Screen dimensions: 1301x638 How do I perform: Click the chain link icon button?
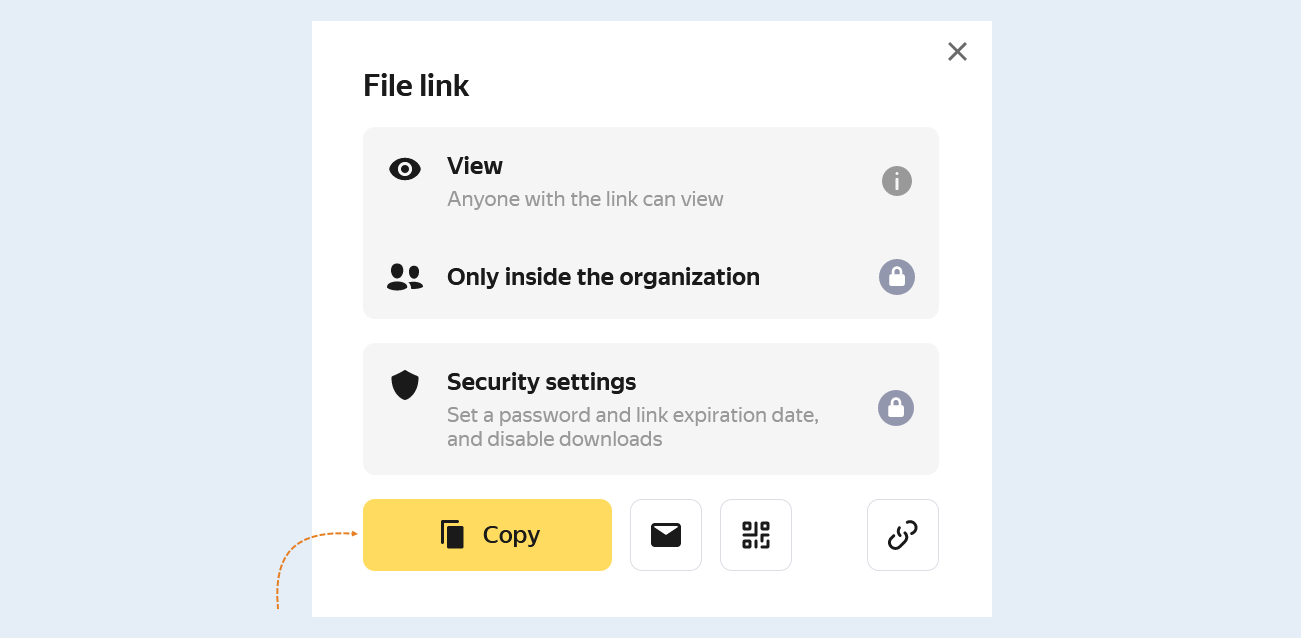(x=903, y=535)
